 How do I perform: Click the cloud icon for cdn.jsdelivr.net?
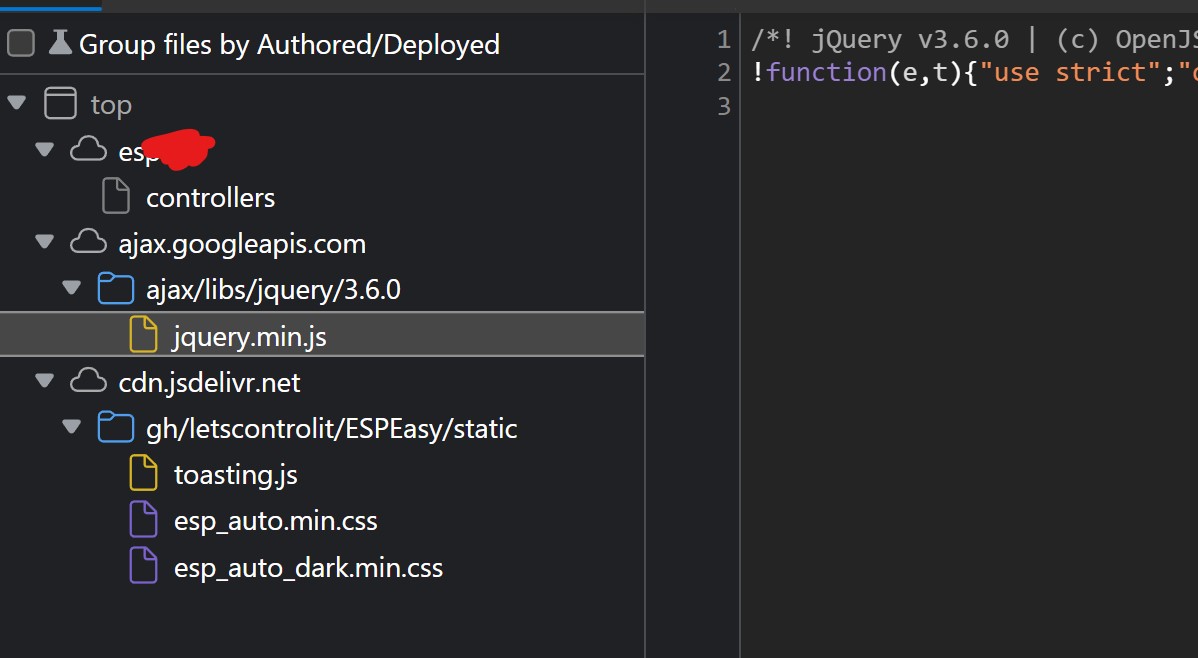click(88, 380)
